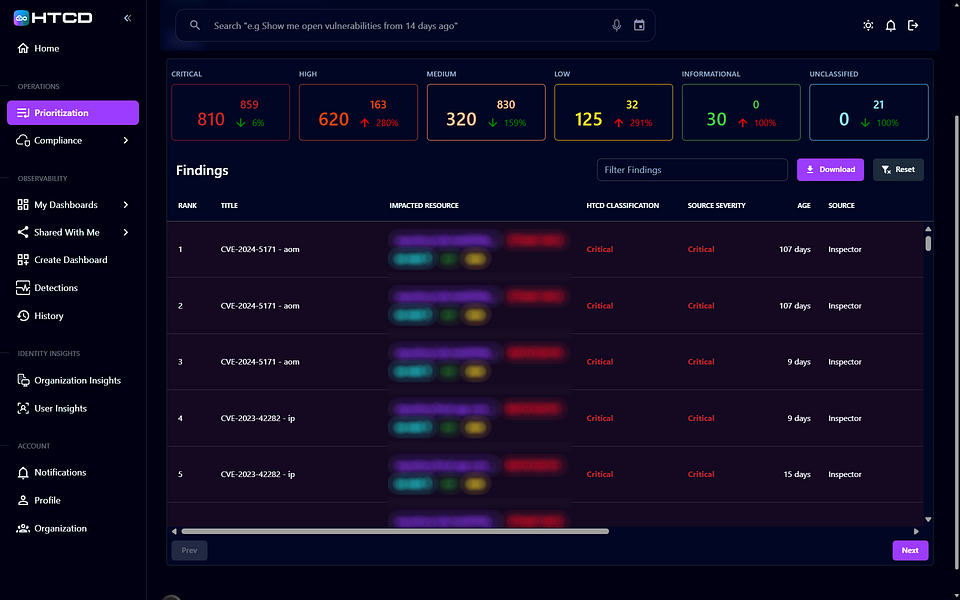Toggle the theme using the sun icon
Image resolution: width=960 pixels, height=600 pixels.
(868, 25)
